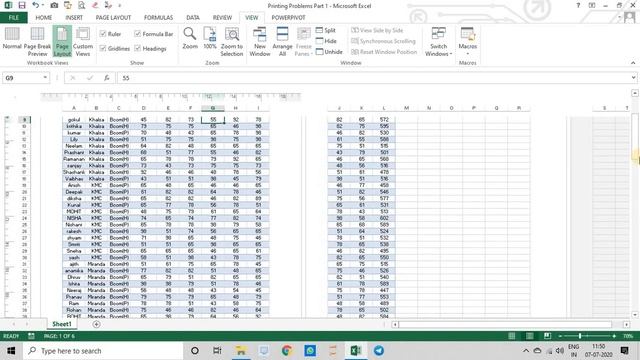Click Arrange All windows
Screen dimensions: 640x360
click(282, 42)
